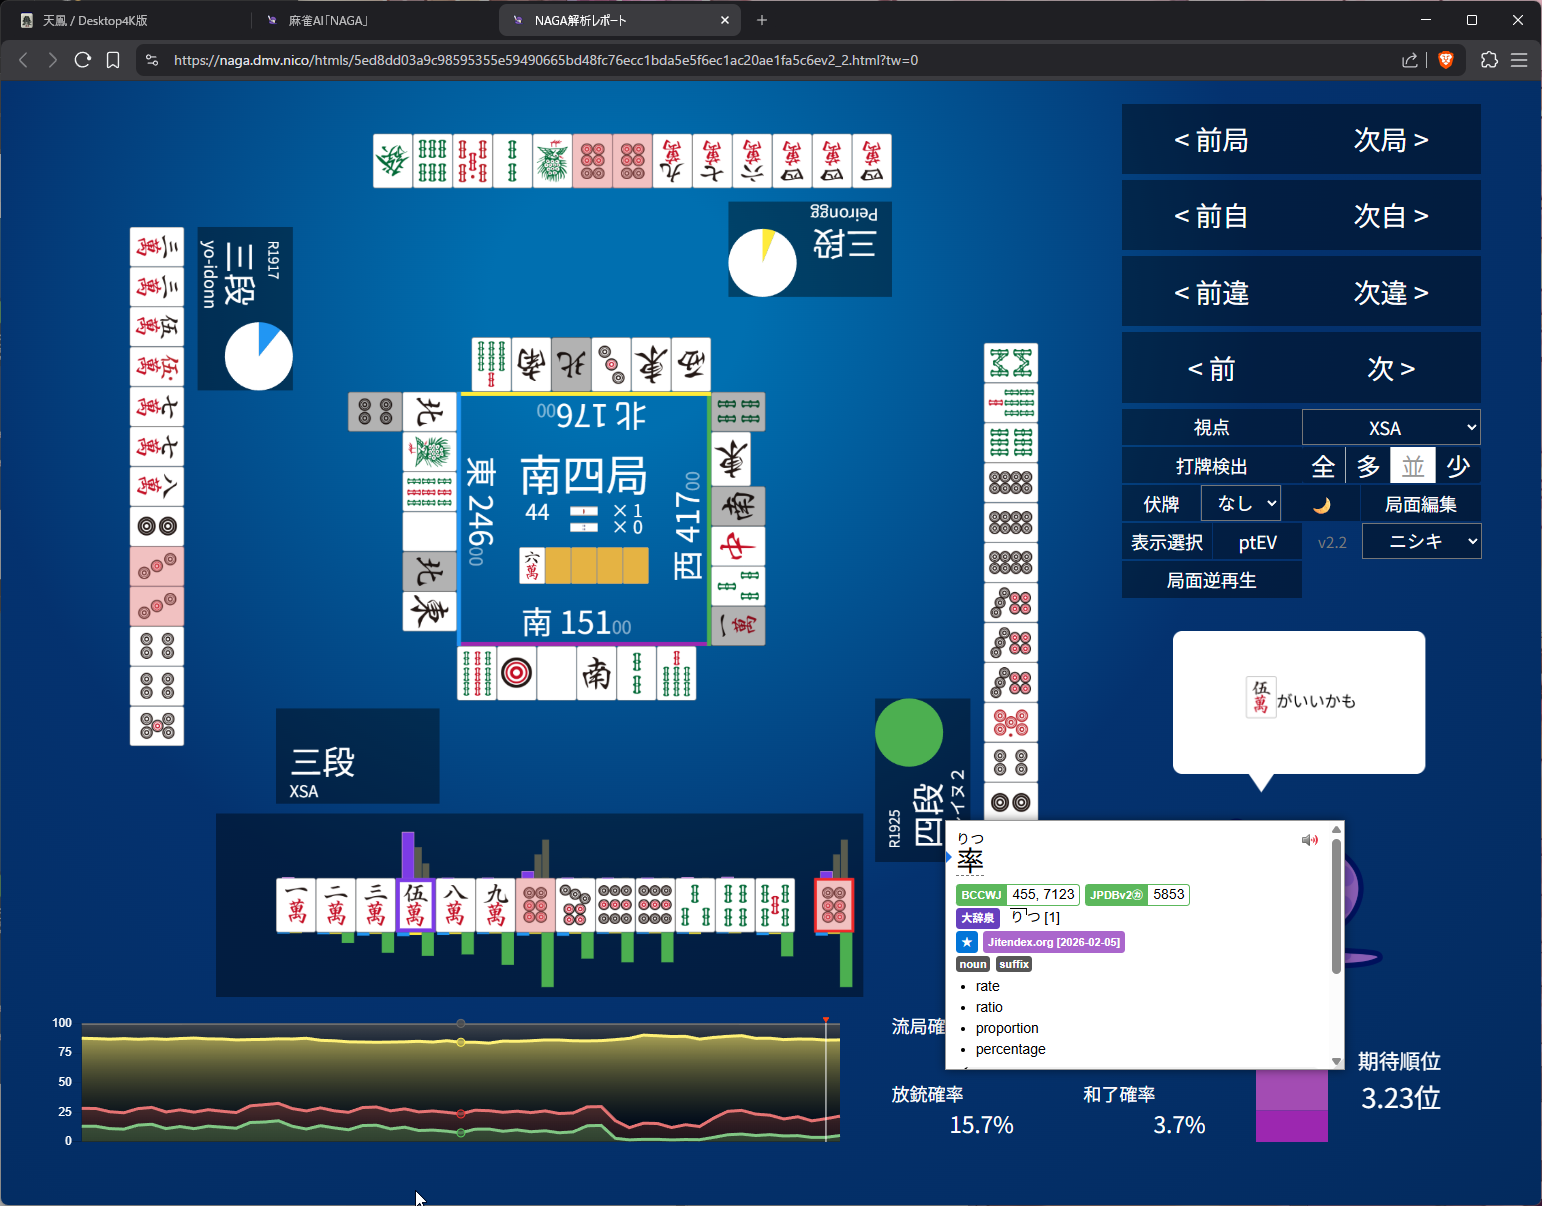
Task: Toggle 少 discard detection level
Action: point(1458,466)
